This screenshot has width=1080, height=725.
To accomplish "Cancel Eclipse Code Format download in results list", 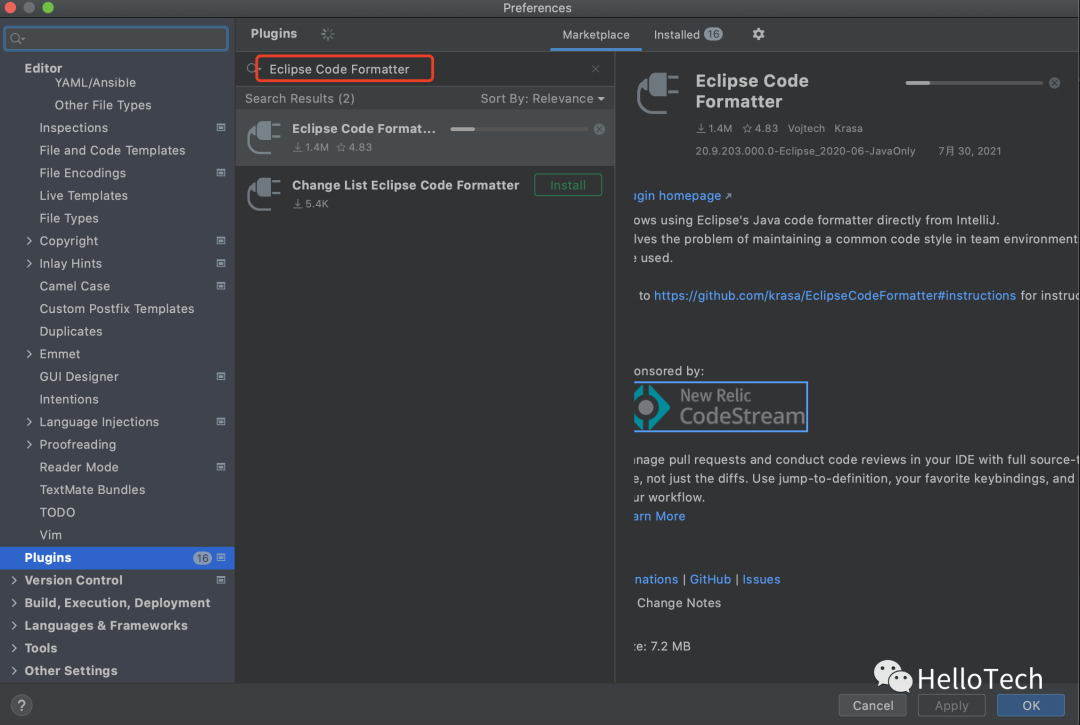I will coord(599,129).
